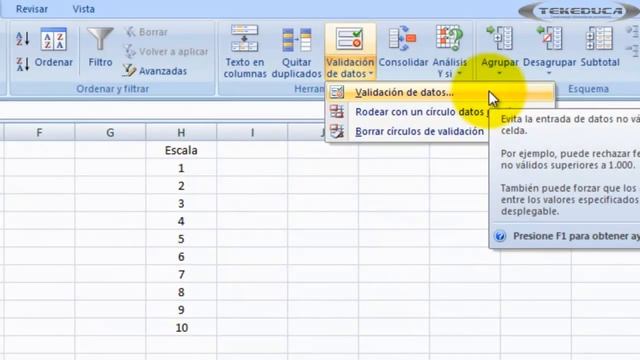Image resolution: width=640 pixels, height=360 pixels.
Task: Click the Desagrupar icon
Action: (x=549, y=38)
